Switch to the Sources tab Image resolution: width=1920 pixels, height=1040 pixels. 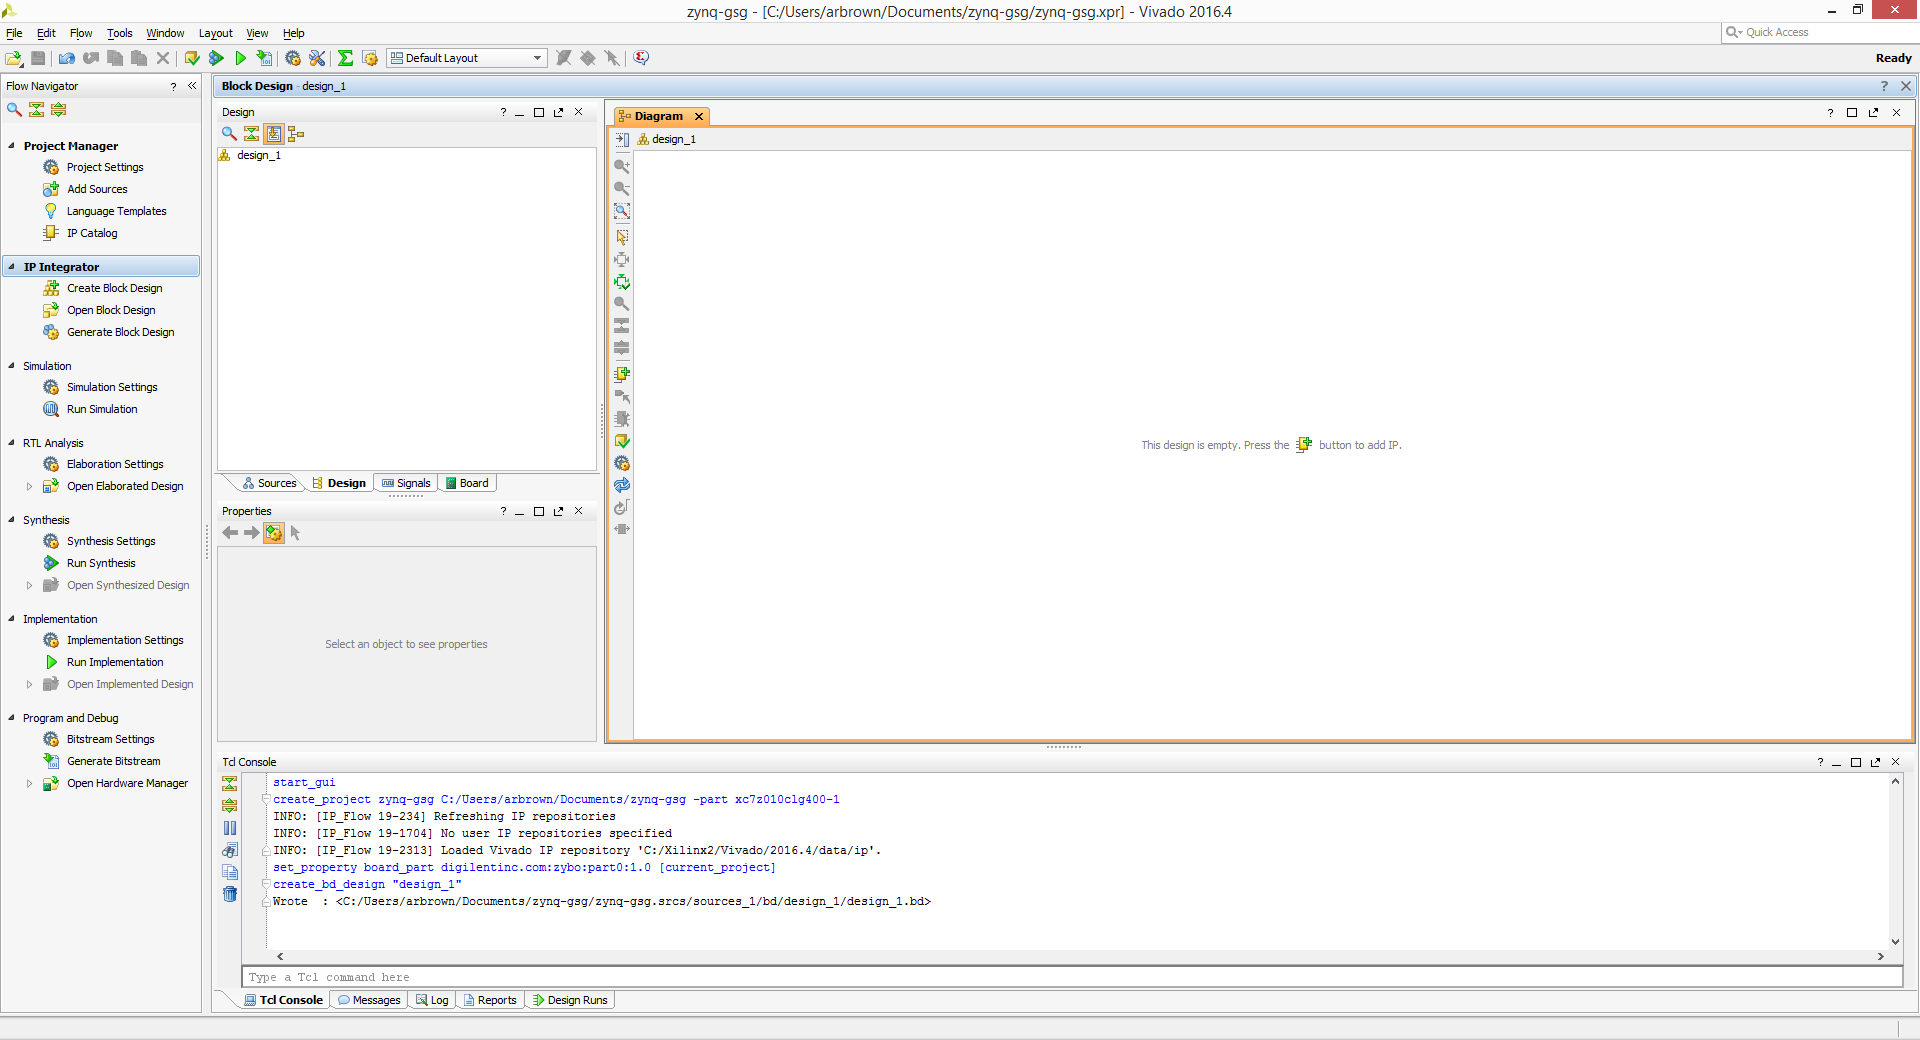[269, 483]
